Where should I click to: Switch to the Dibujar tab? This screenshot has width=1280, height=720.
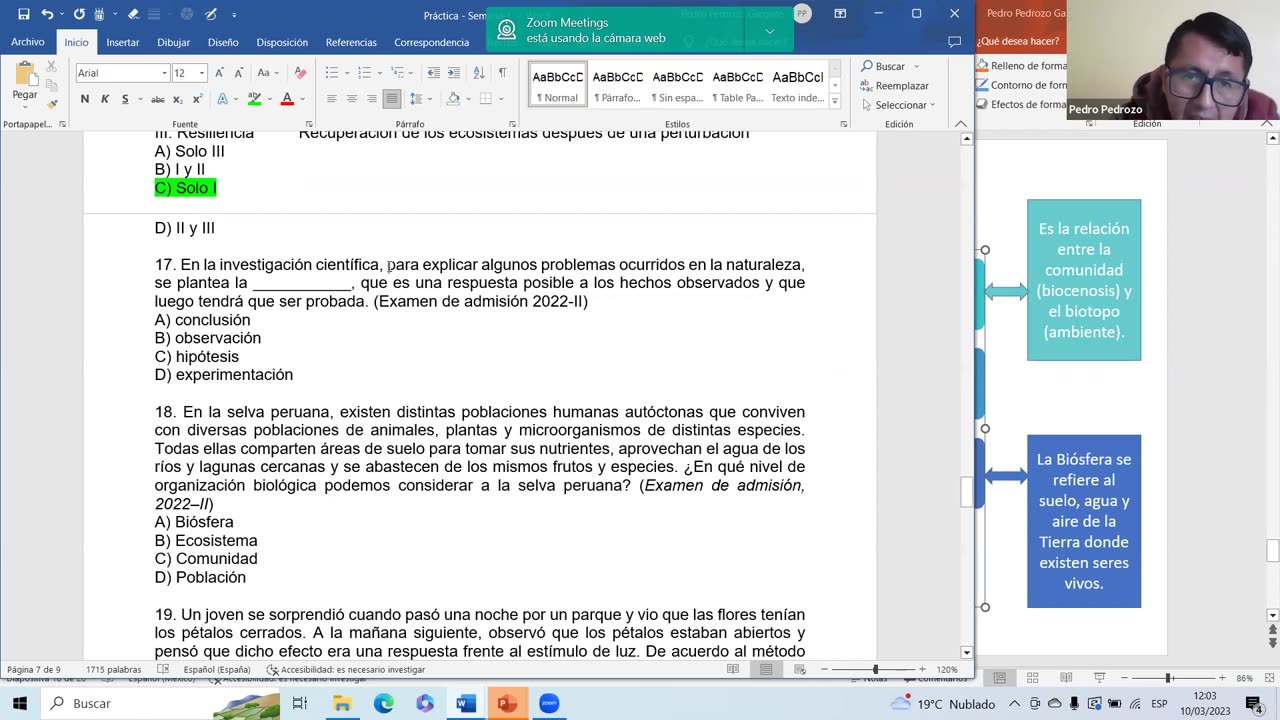point(173,42)
